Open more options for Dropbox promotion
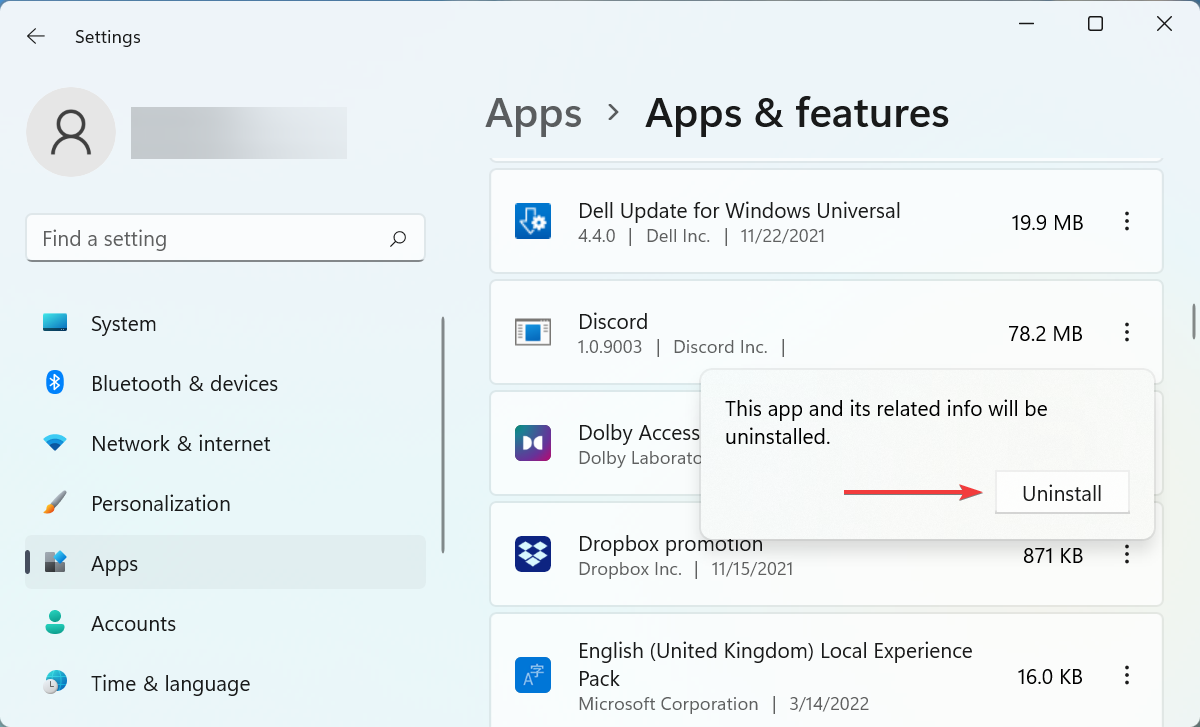1200x727 pixels. pos(1127,553)
